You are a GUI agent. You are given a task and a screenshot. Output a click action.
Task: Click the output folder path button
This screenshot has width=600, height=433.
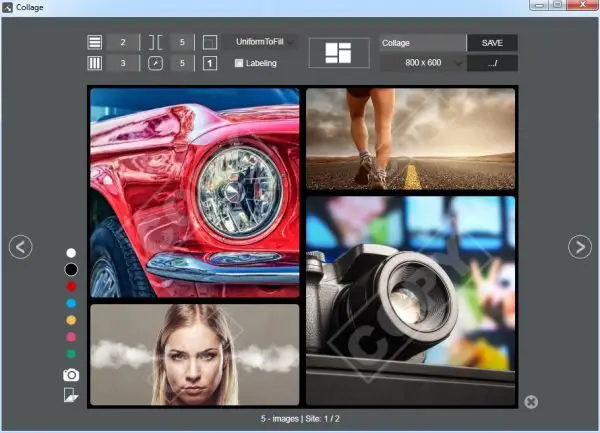coord(492,63)
